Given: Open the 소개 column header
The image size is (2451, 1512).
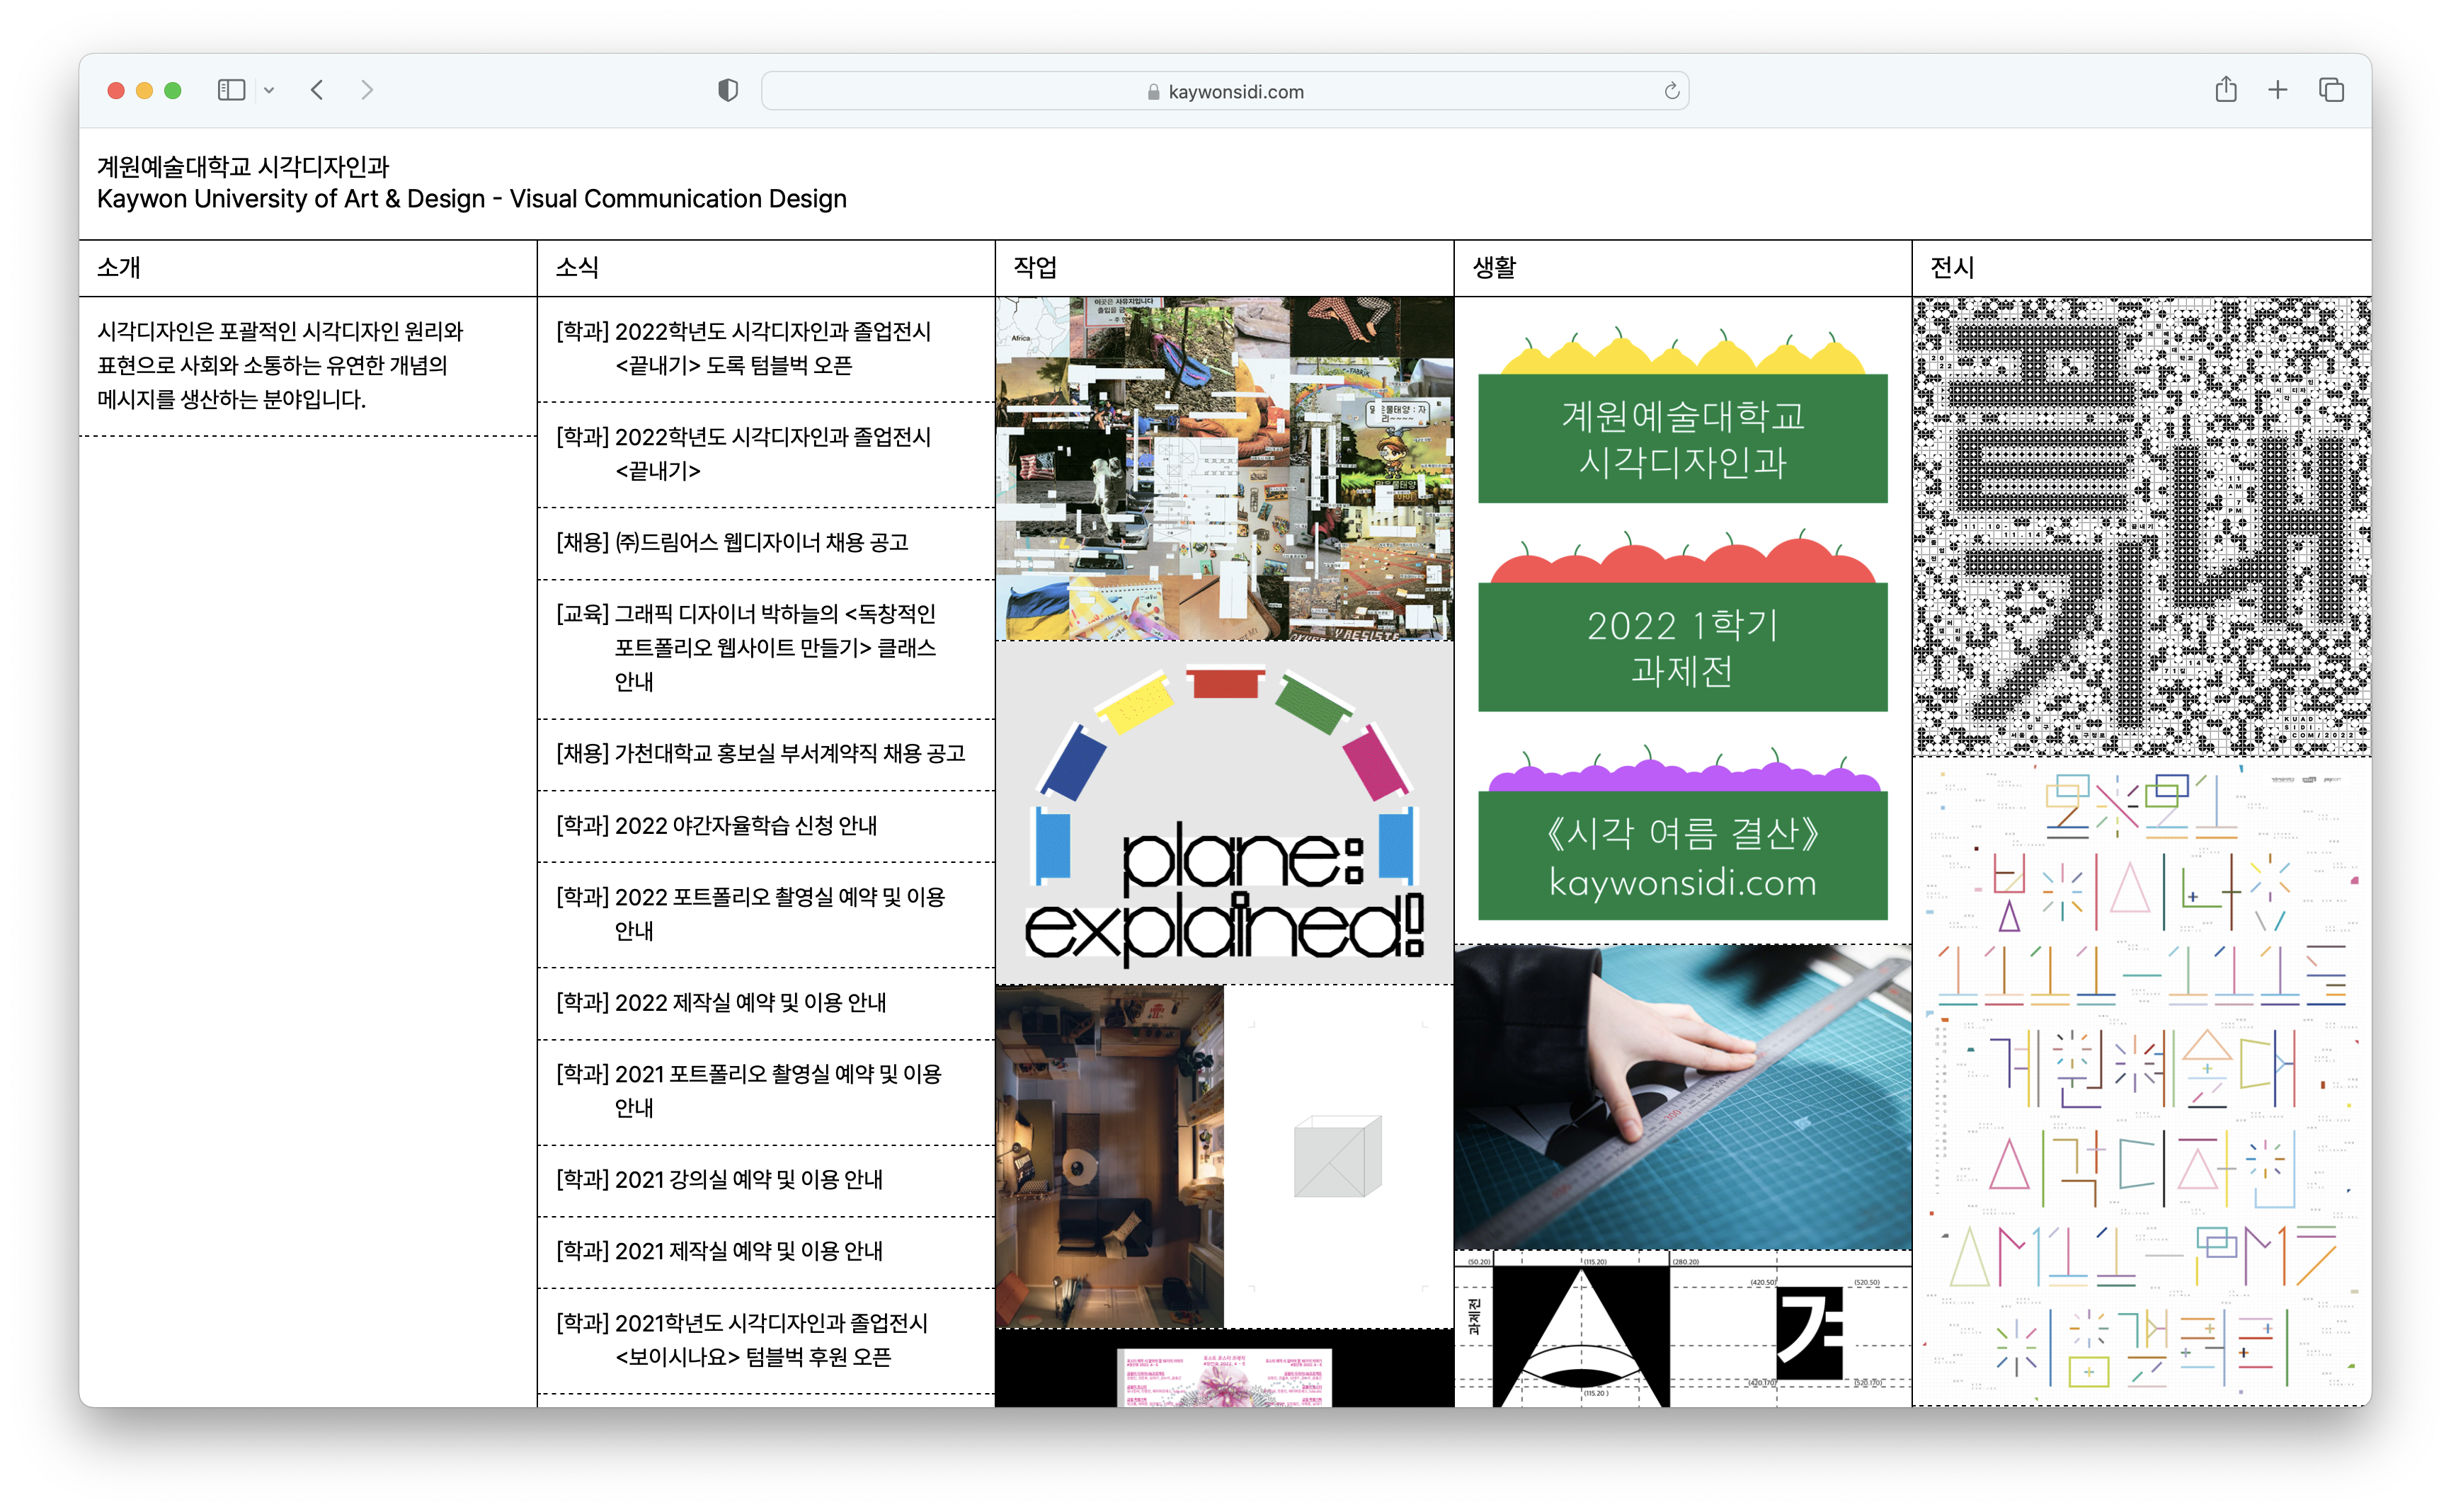Looking at the screenshot, I should pyautogui.click(x=119, y=267).
